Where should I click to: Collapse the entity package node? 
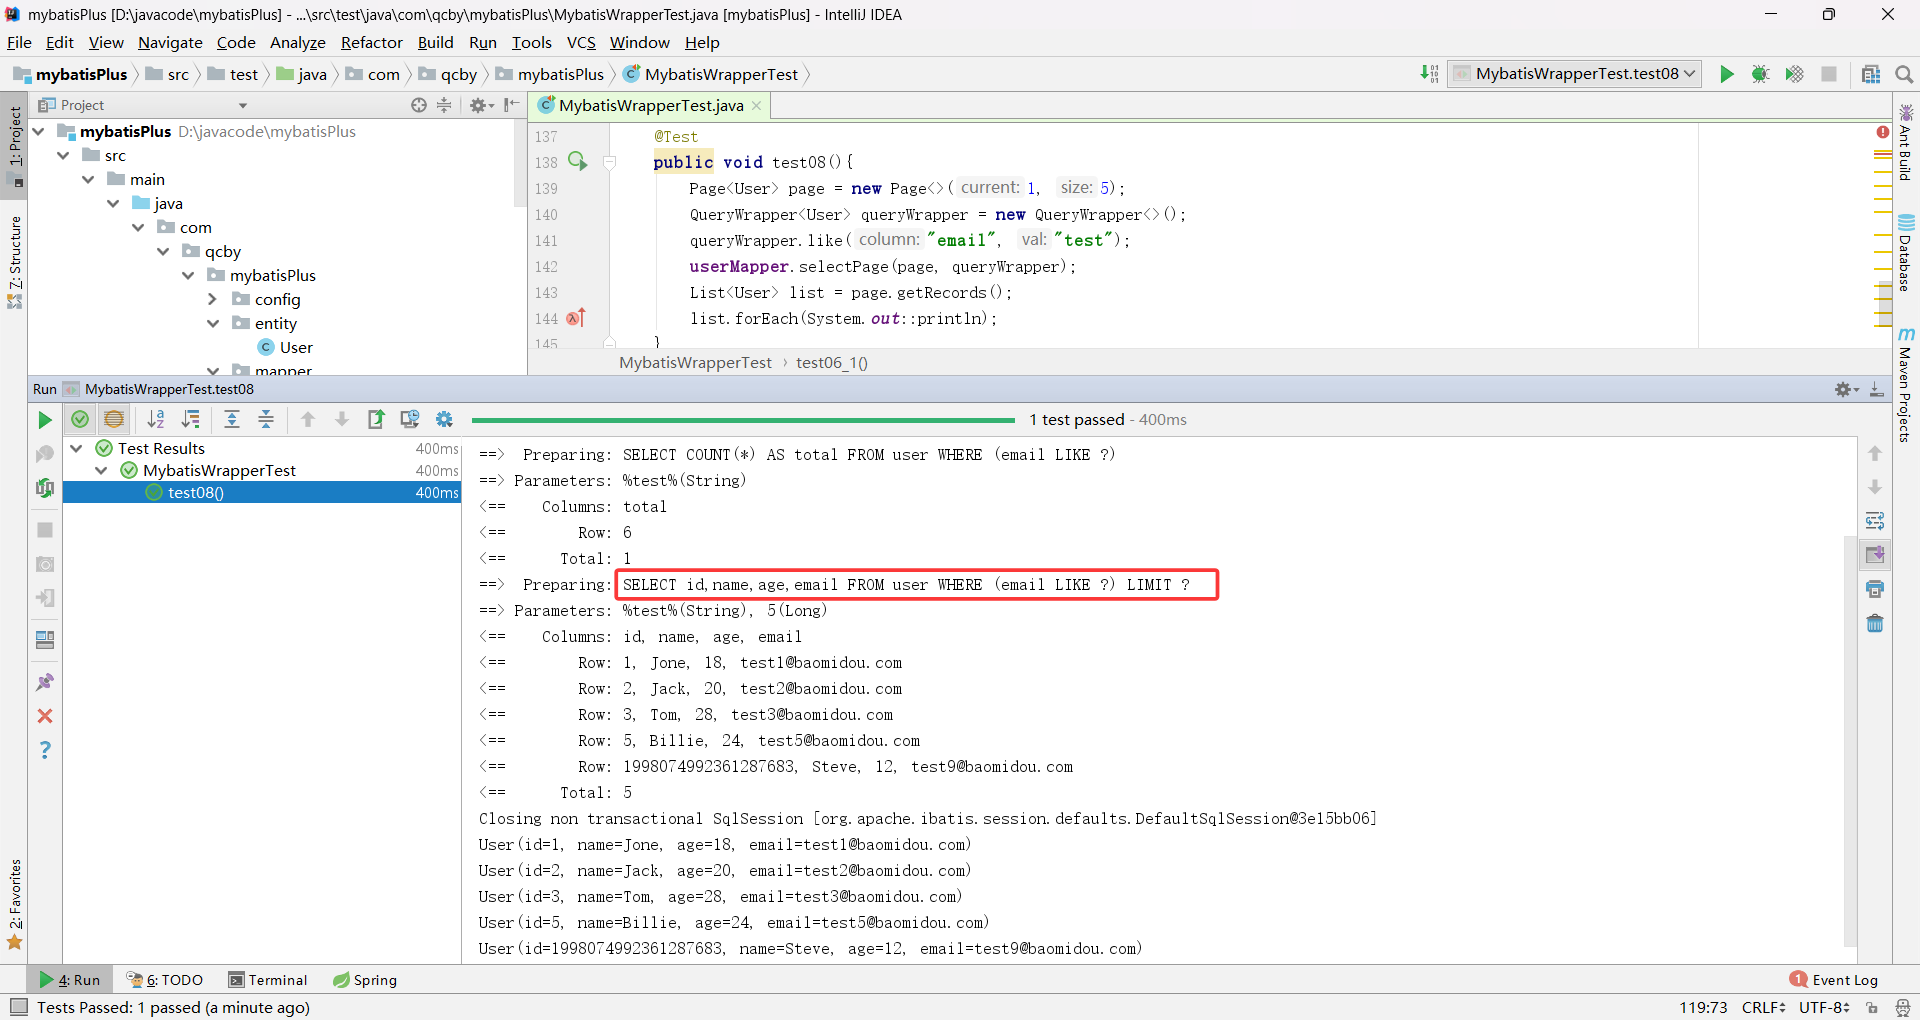(213, 324)
